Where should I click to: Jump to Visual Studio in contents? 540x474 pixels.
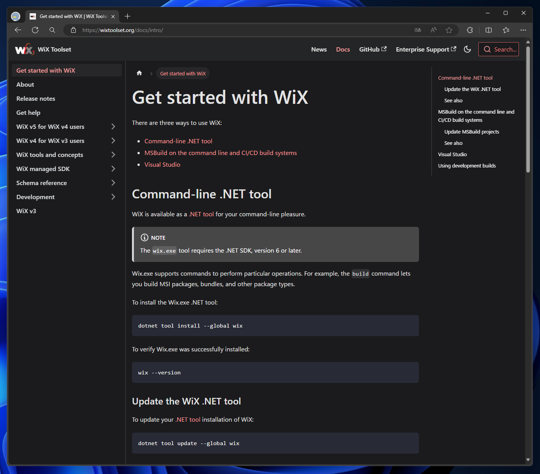452,154
